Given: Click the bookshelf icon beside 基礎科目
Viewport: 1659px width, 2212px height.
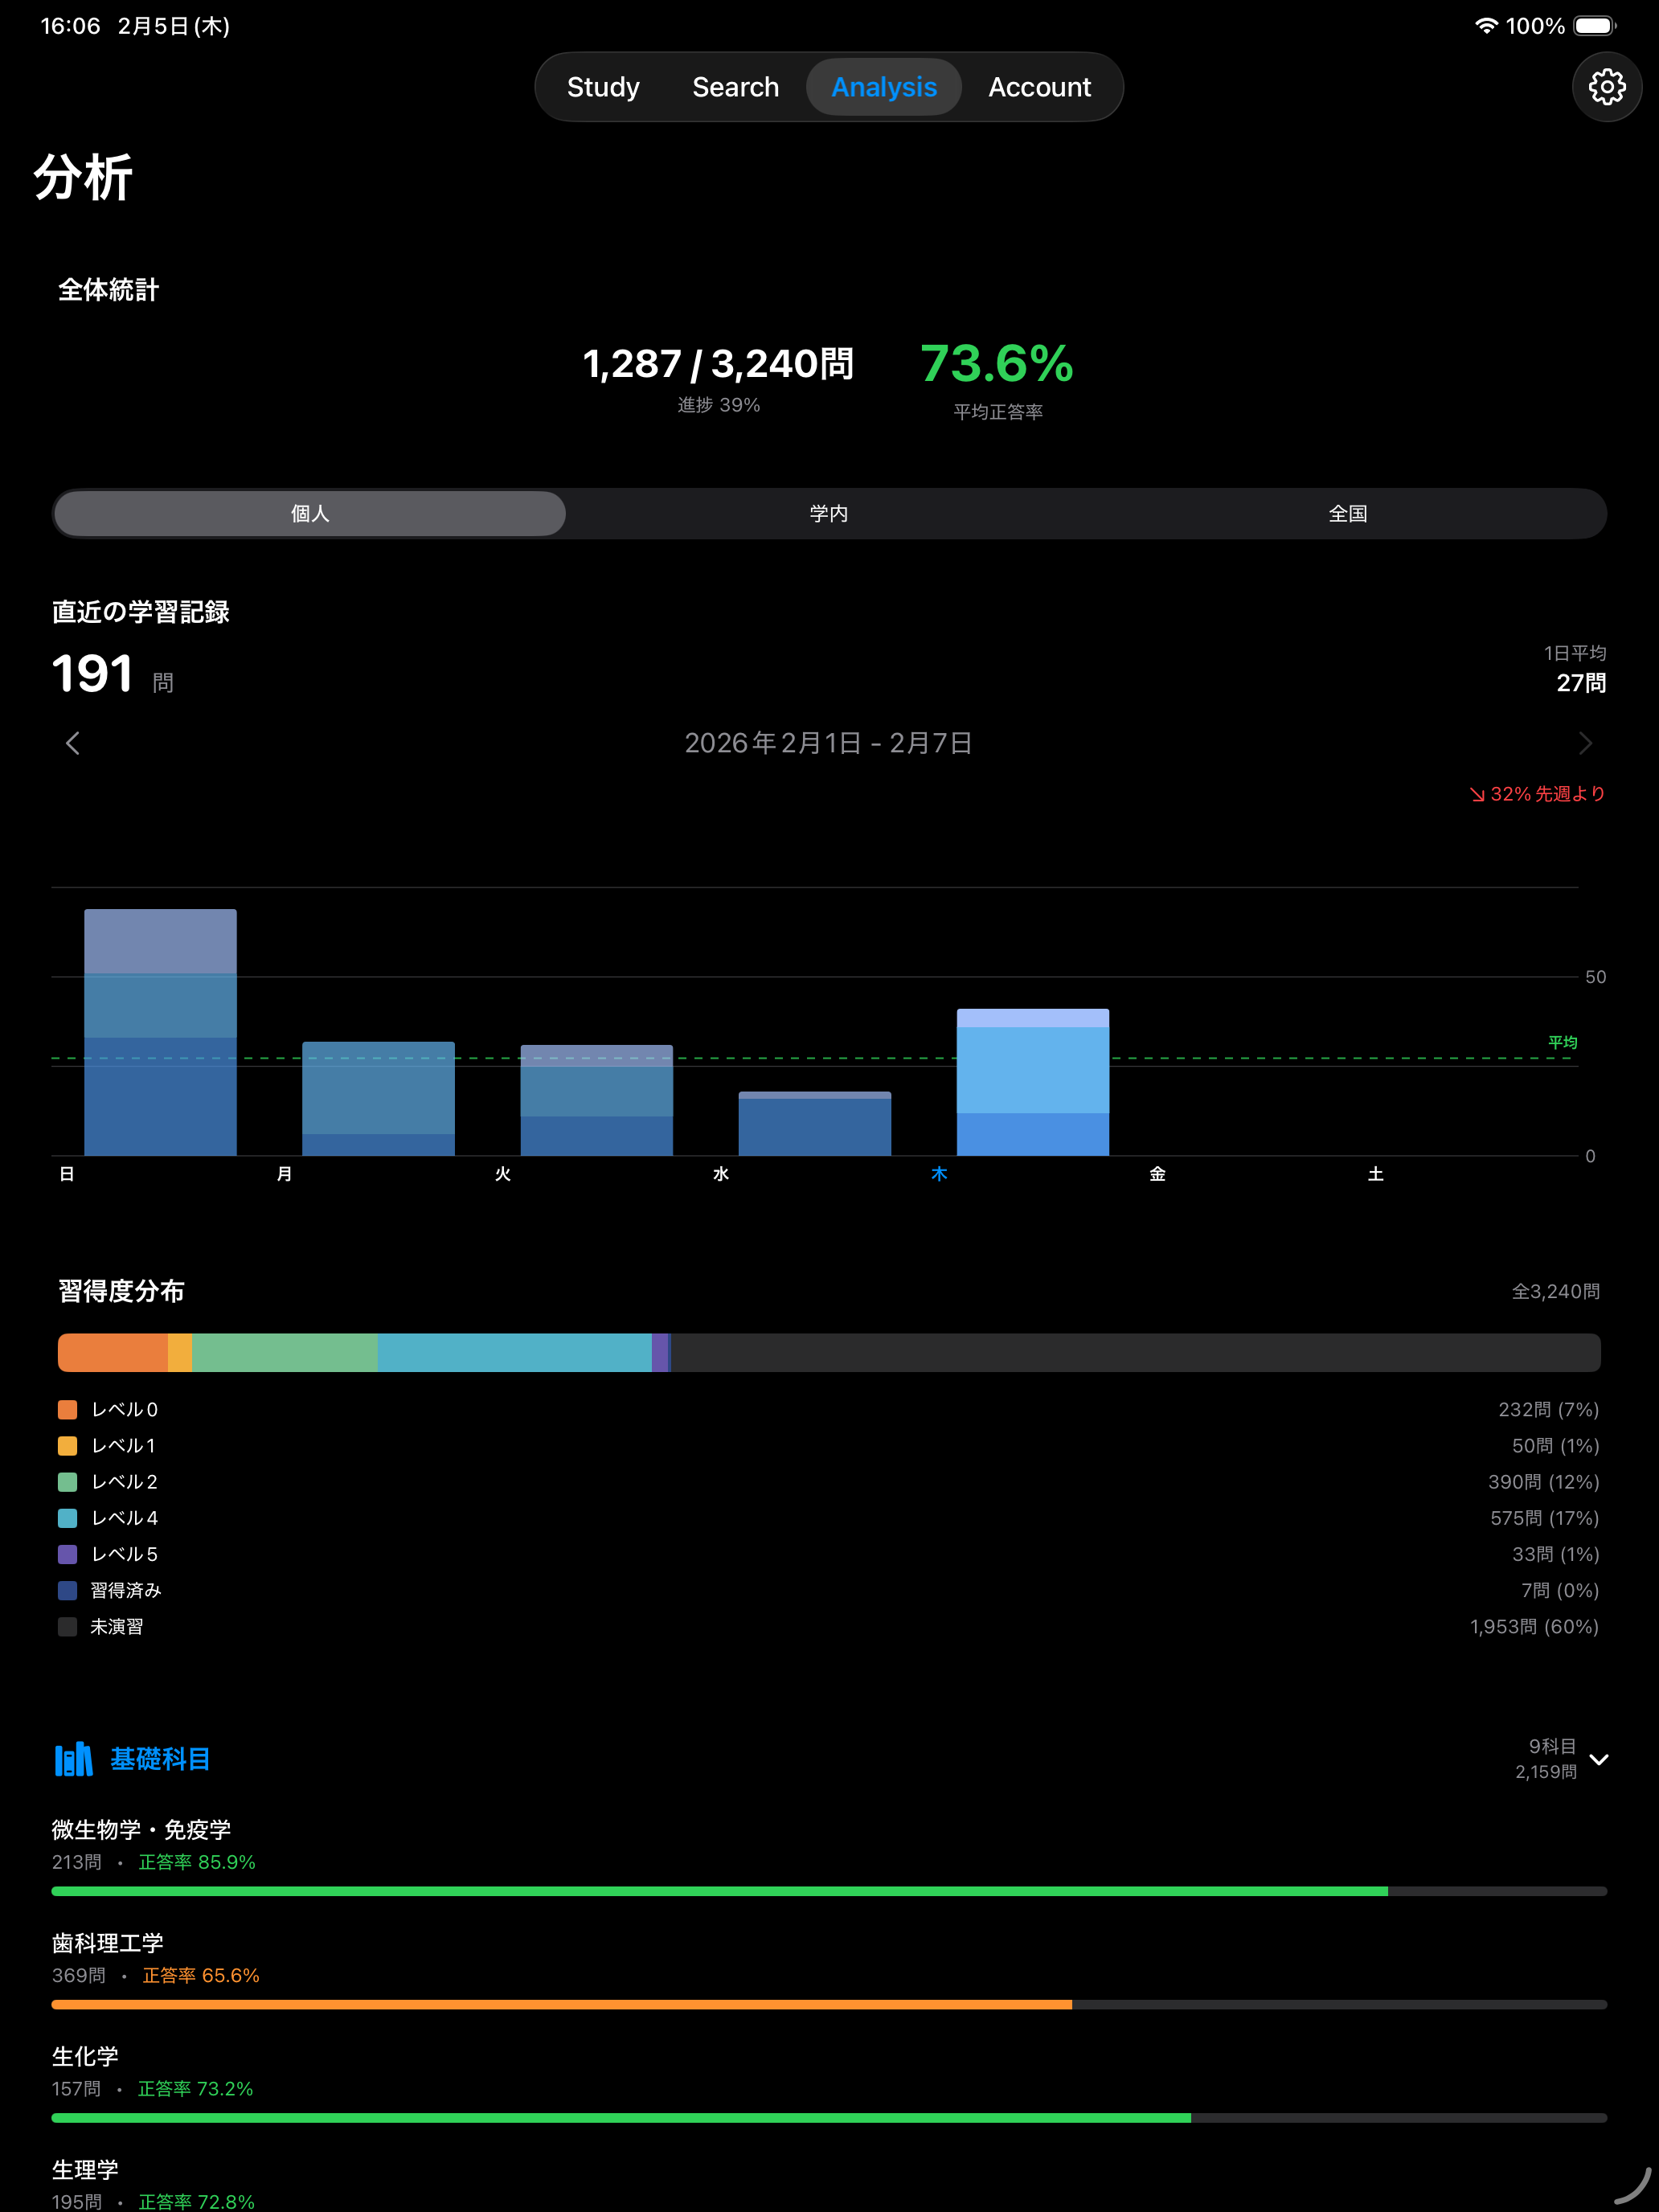Looking at the screenshot, I should pyautogui.click(x=73, y=1759).
